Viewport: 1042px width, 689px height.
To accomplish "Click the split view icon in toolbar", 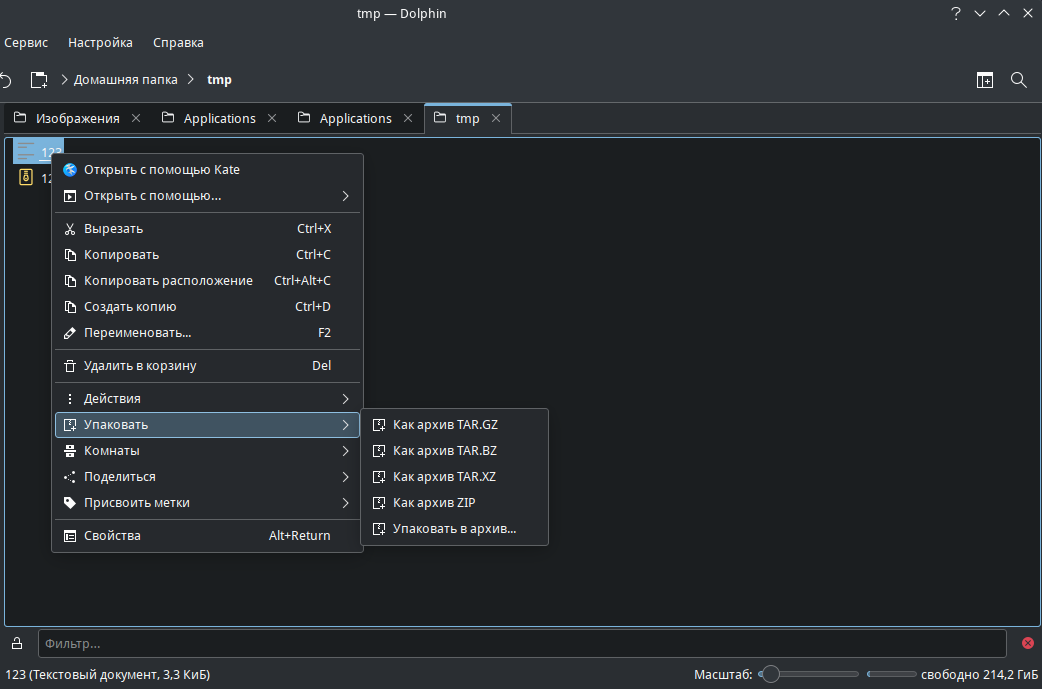I will 985,80.
